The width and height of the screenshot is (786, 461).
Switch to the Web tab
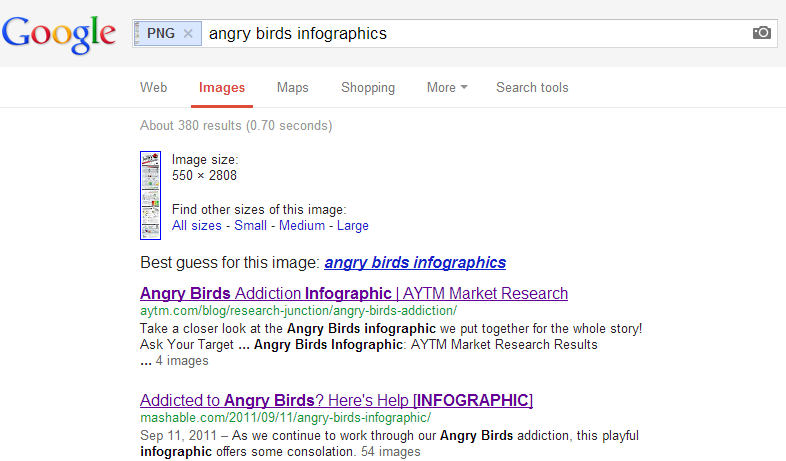[x=153, y=88]
